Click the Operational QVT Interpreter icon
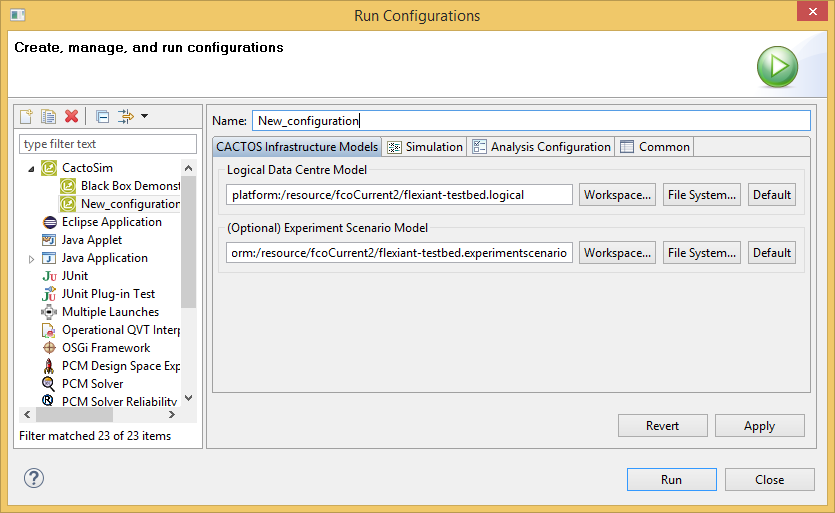835x513 pixels. [x=49, y=330]
